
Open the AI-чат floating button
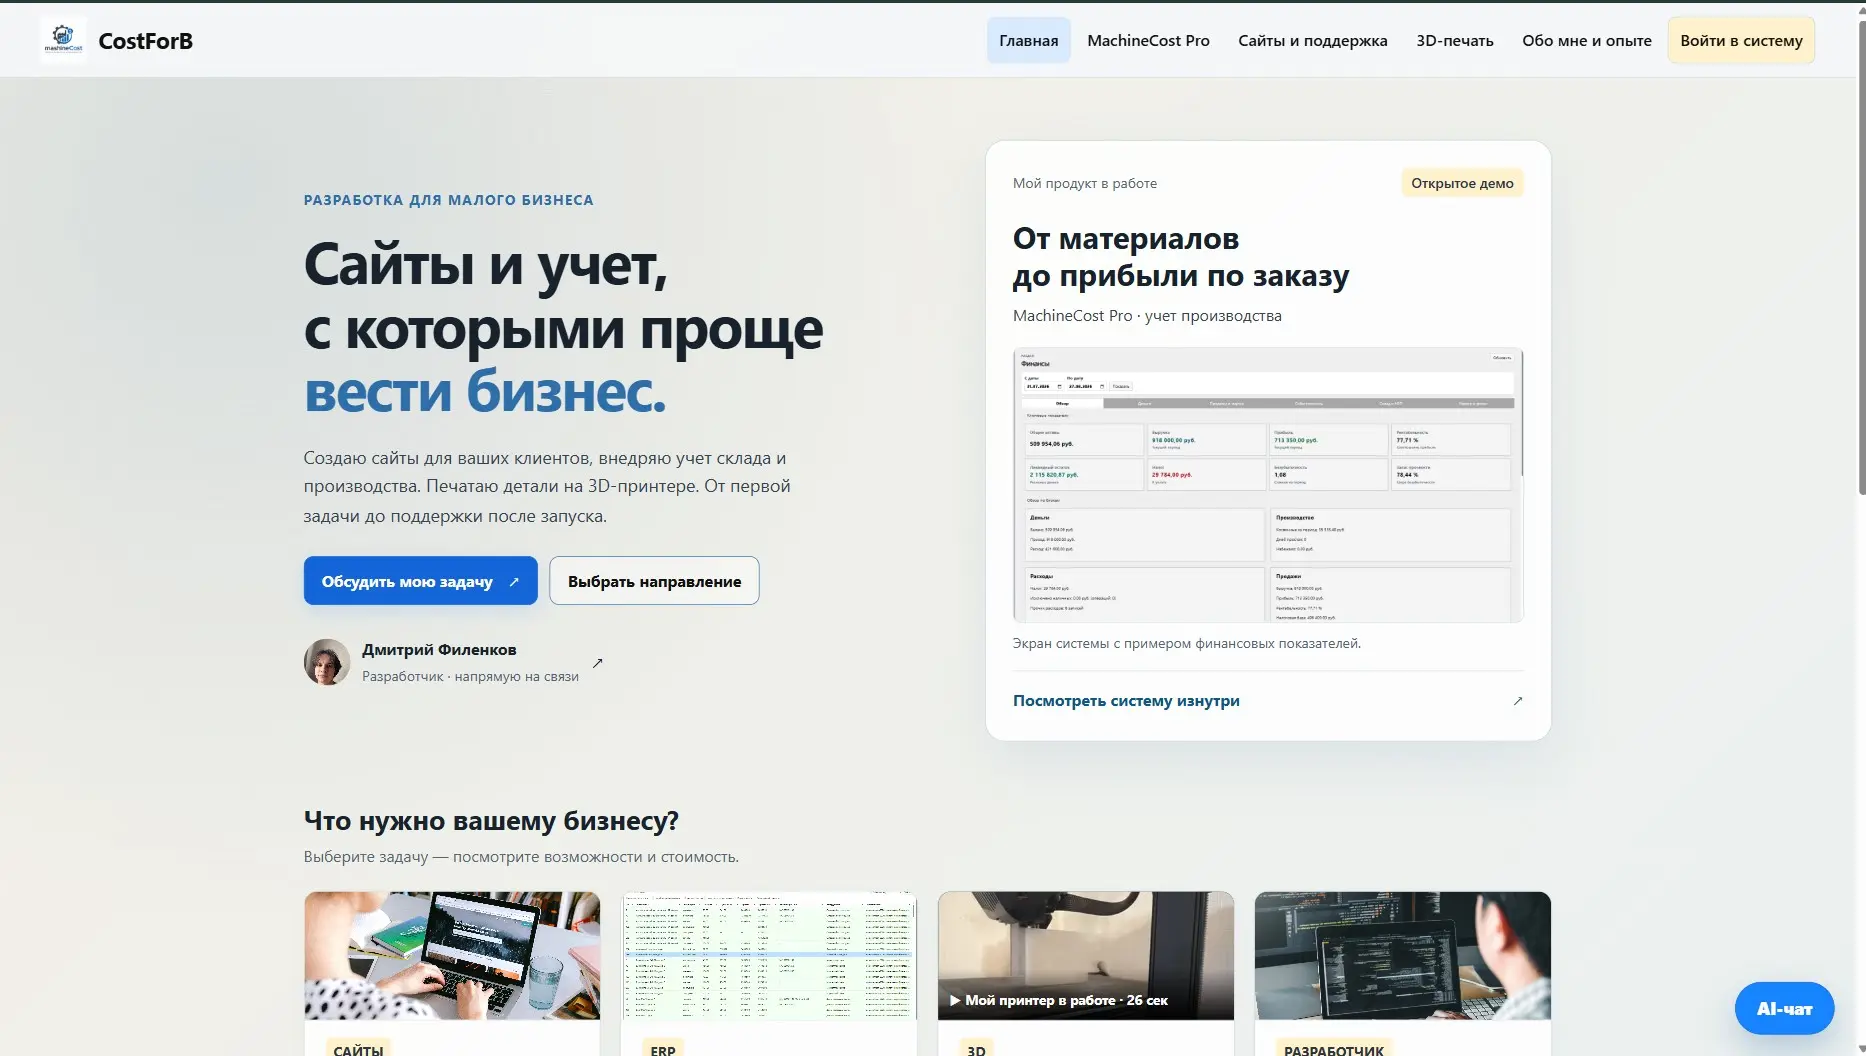pyautogui.click(x=1784, y=1008)
